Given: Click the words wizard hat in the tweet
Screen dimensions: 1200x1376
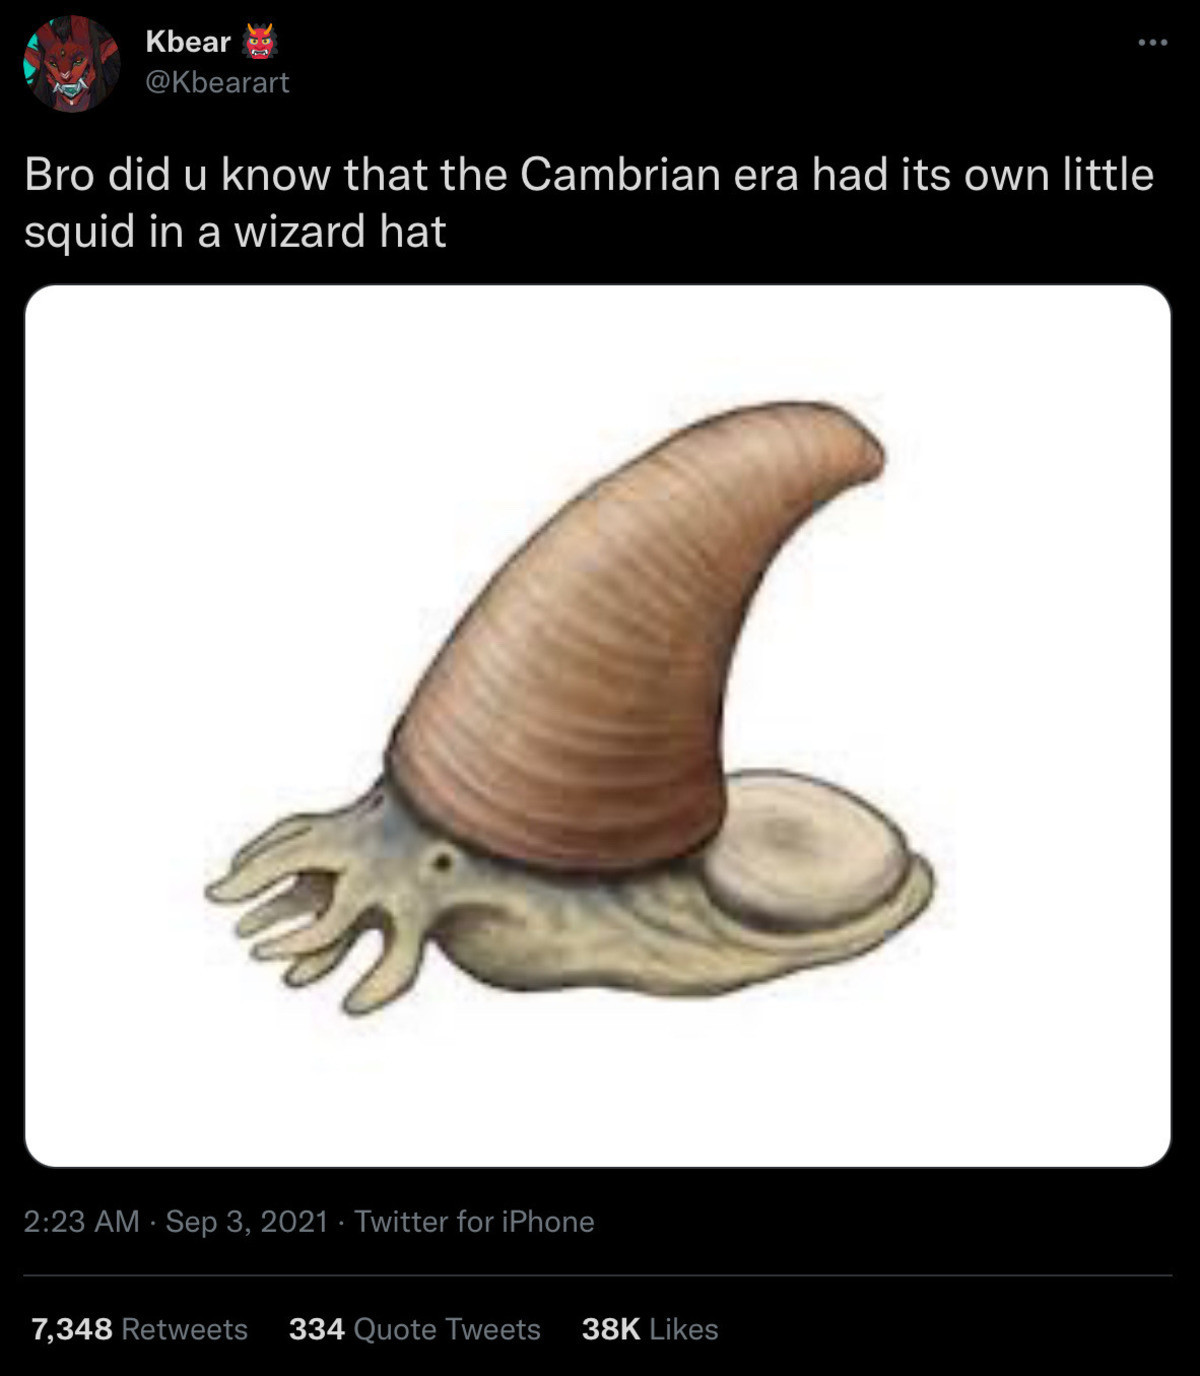Looking at the screenshot, I should tap(340, 232).
